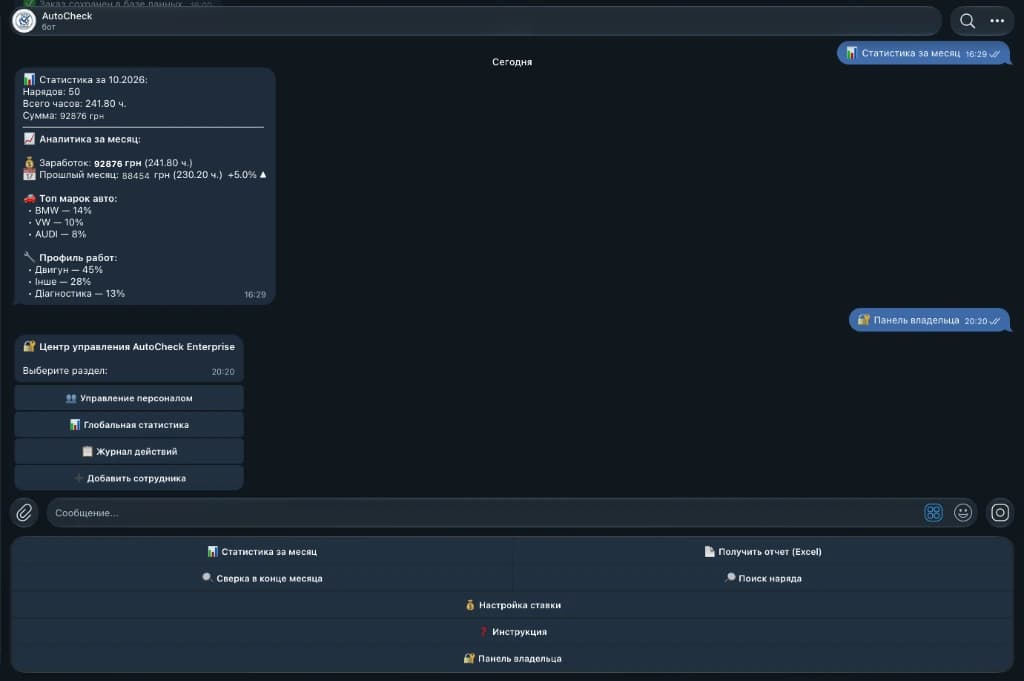Click the 'Заработок: 92876 грн' line
This screenshot has width=1024, height=681.
[108, 163]
